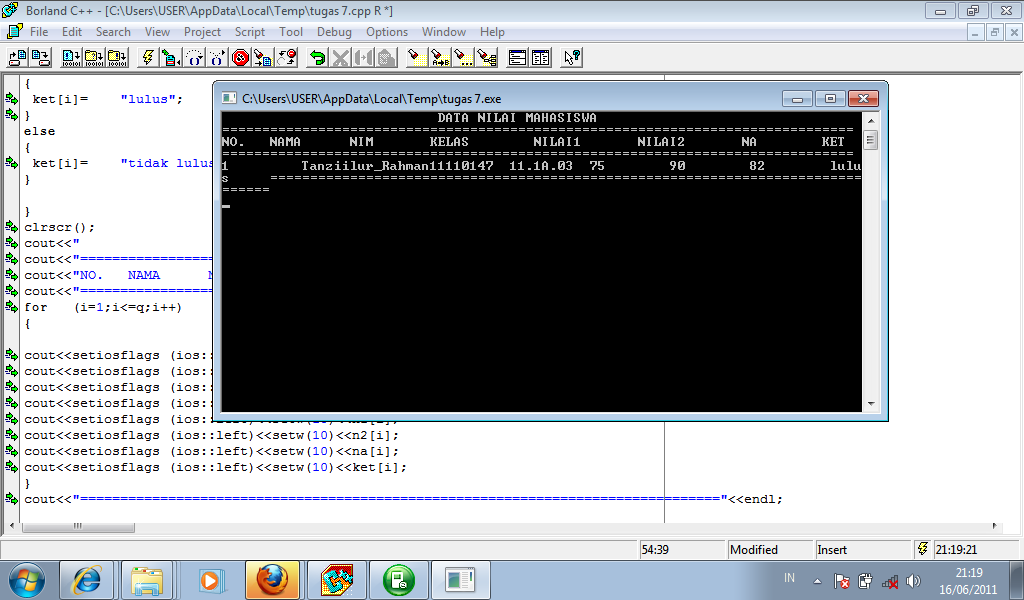Click code line ending with setw(10)<<ket[i];
Image resolution: width=1024 pixels, height=600 pixels.
pyautogui.click(x=216, y=467)
